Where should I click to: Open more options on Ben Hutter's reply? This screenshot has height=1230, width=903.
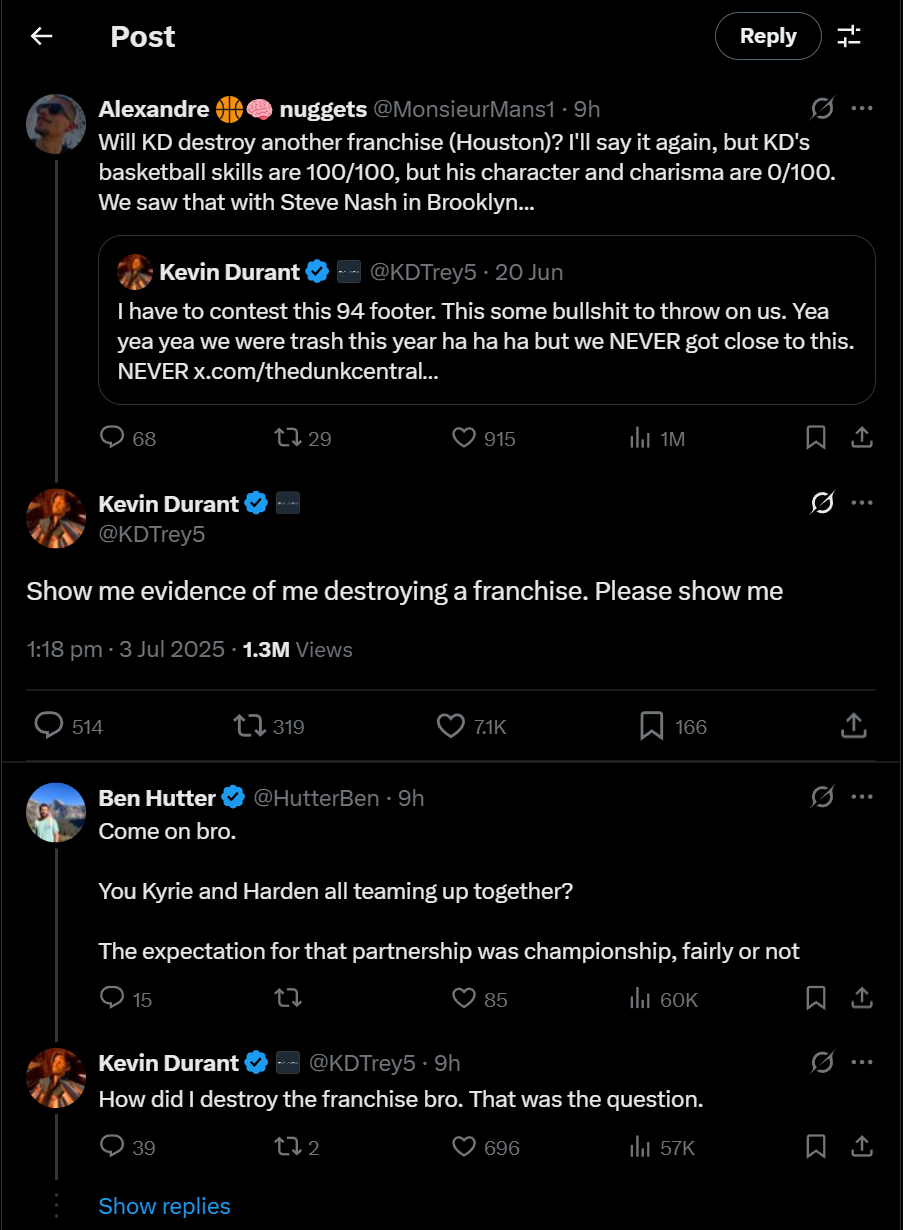862,797
